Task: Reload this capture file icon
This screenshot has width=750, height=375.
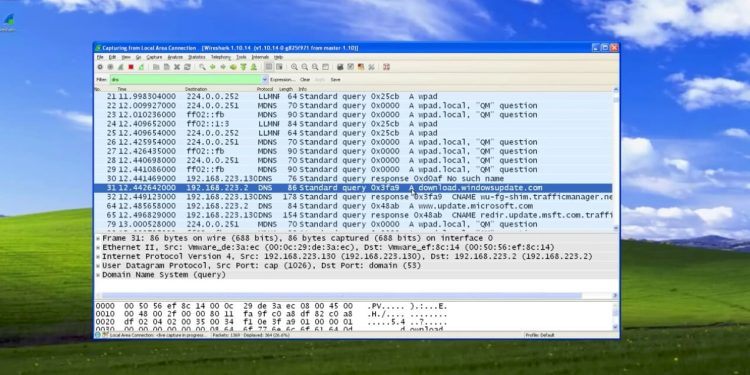Action: point(187,67)
